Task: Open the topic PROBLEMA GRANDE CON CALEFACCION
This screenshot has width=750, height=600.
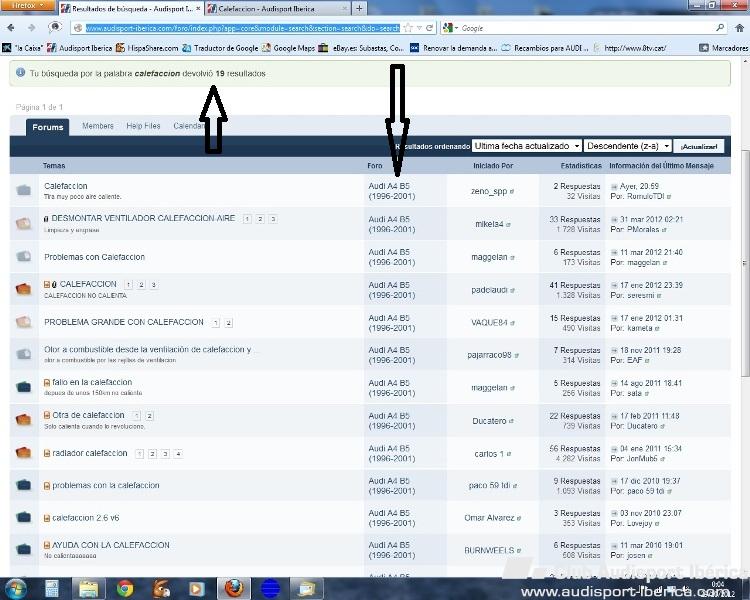Action: (124, 322)
